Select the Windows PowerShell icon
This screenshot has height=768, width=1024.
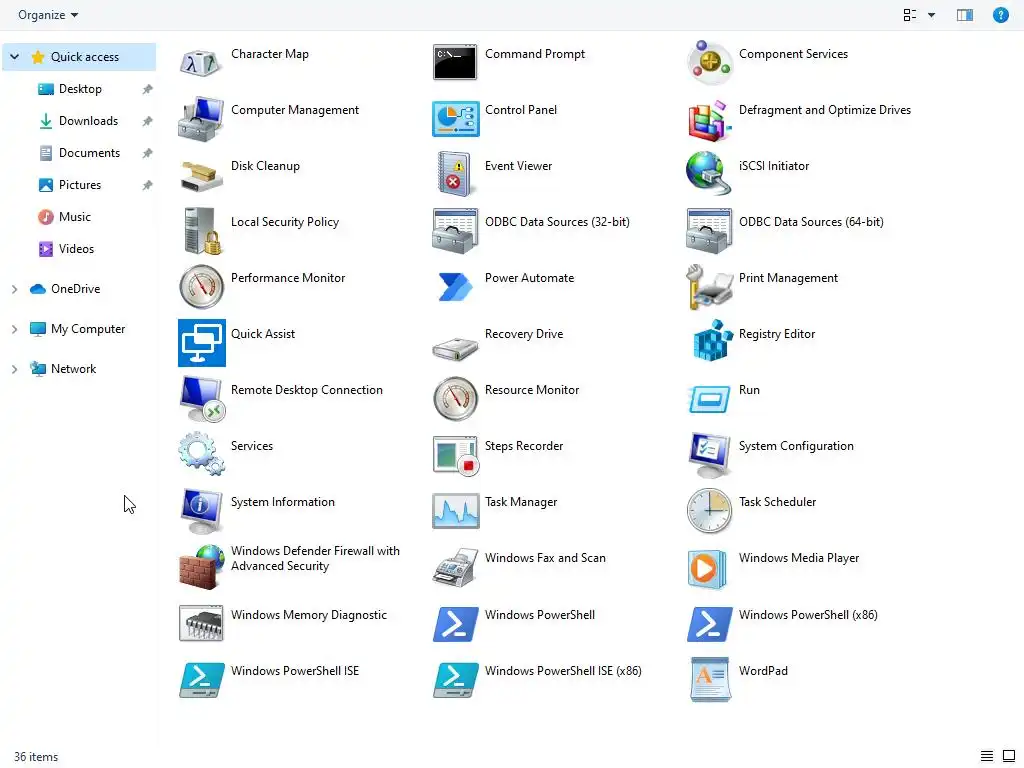coord(455,624)
